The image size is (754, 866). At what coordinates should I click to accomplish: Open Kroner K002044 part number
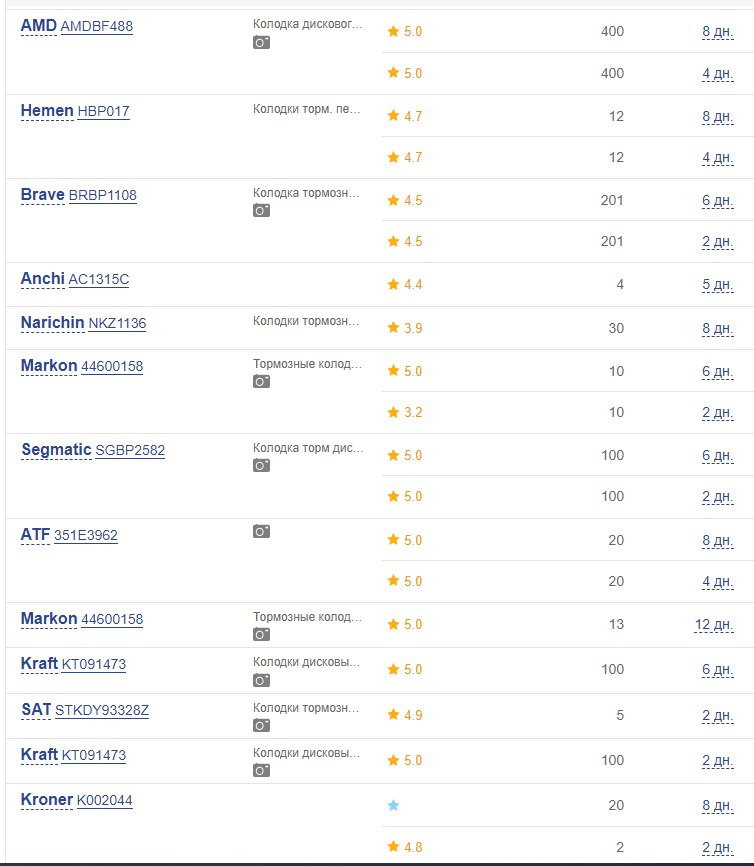104,800
